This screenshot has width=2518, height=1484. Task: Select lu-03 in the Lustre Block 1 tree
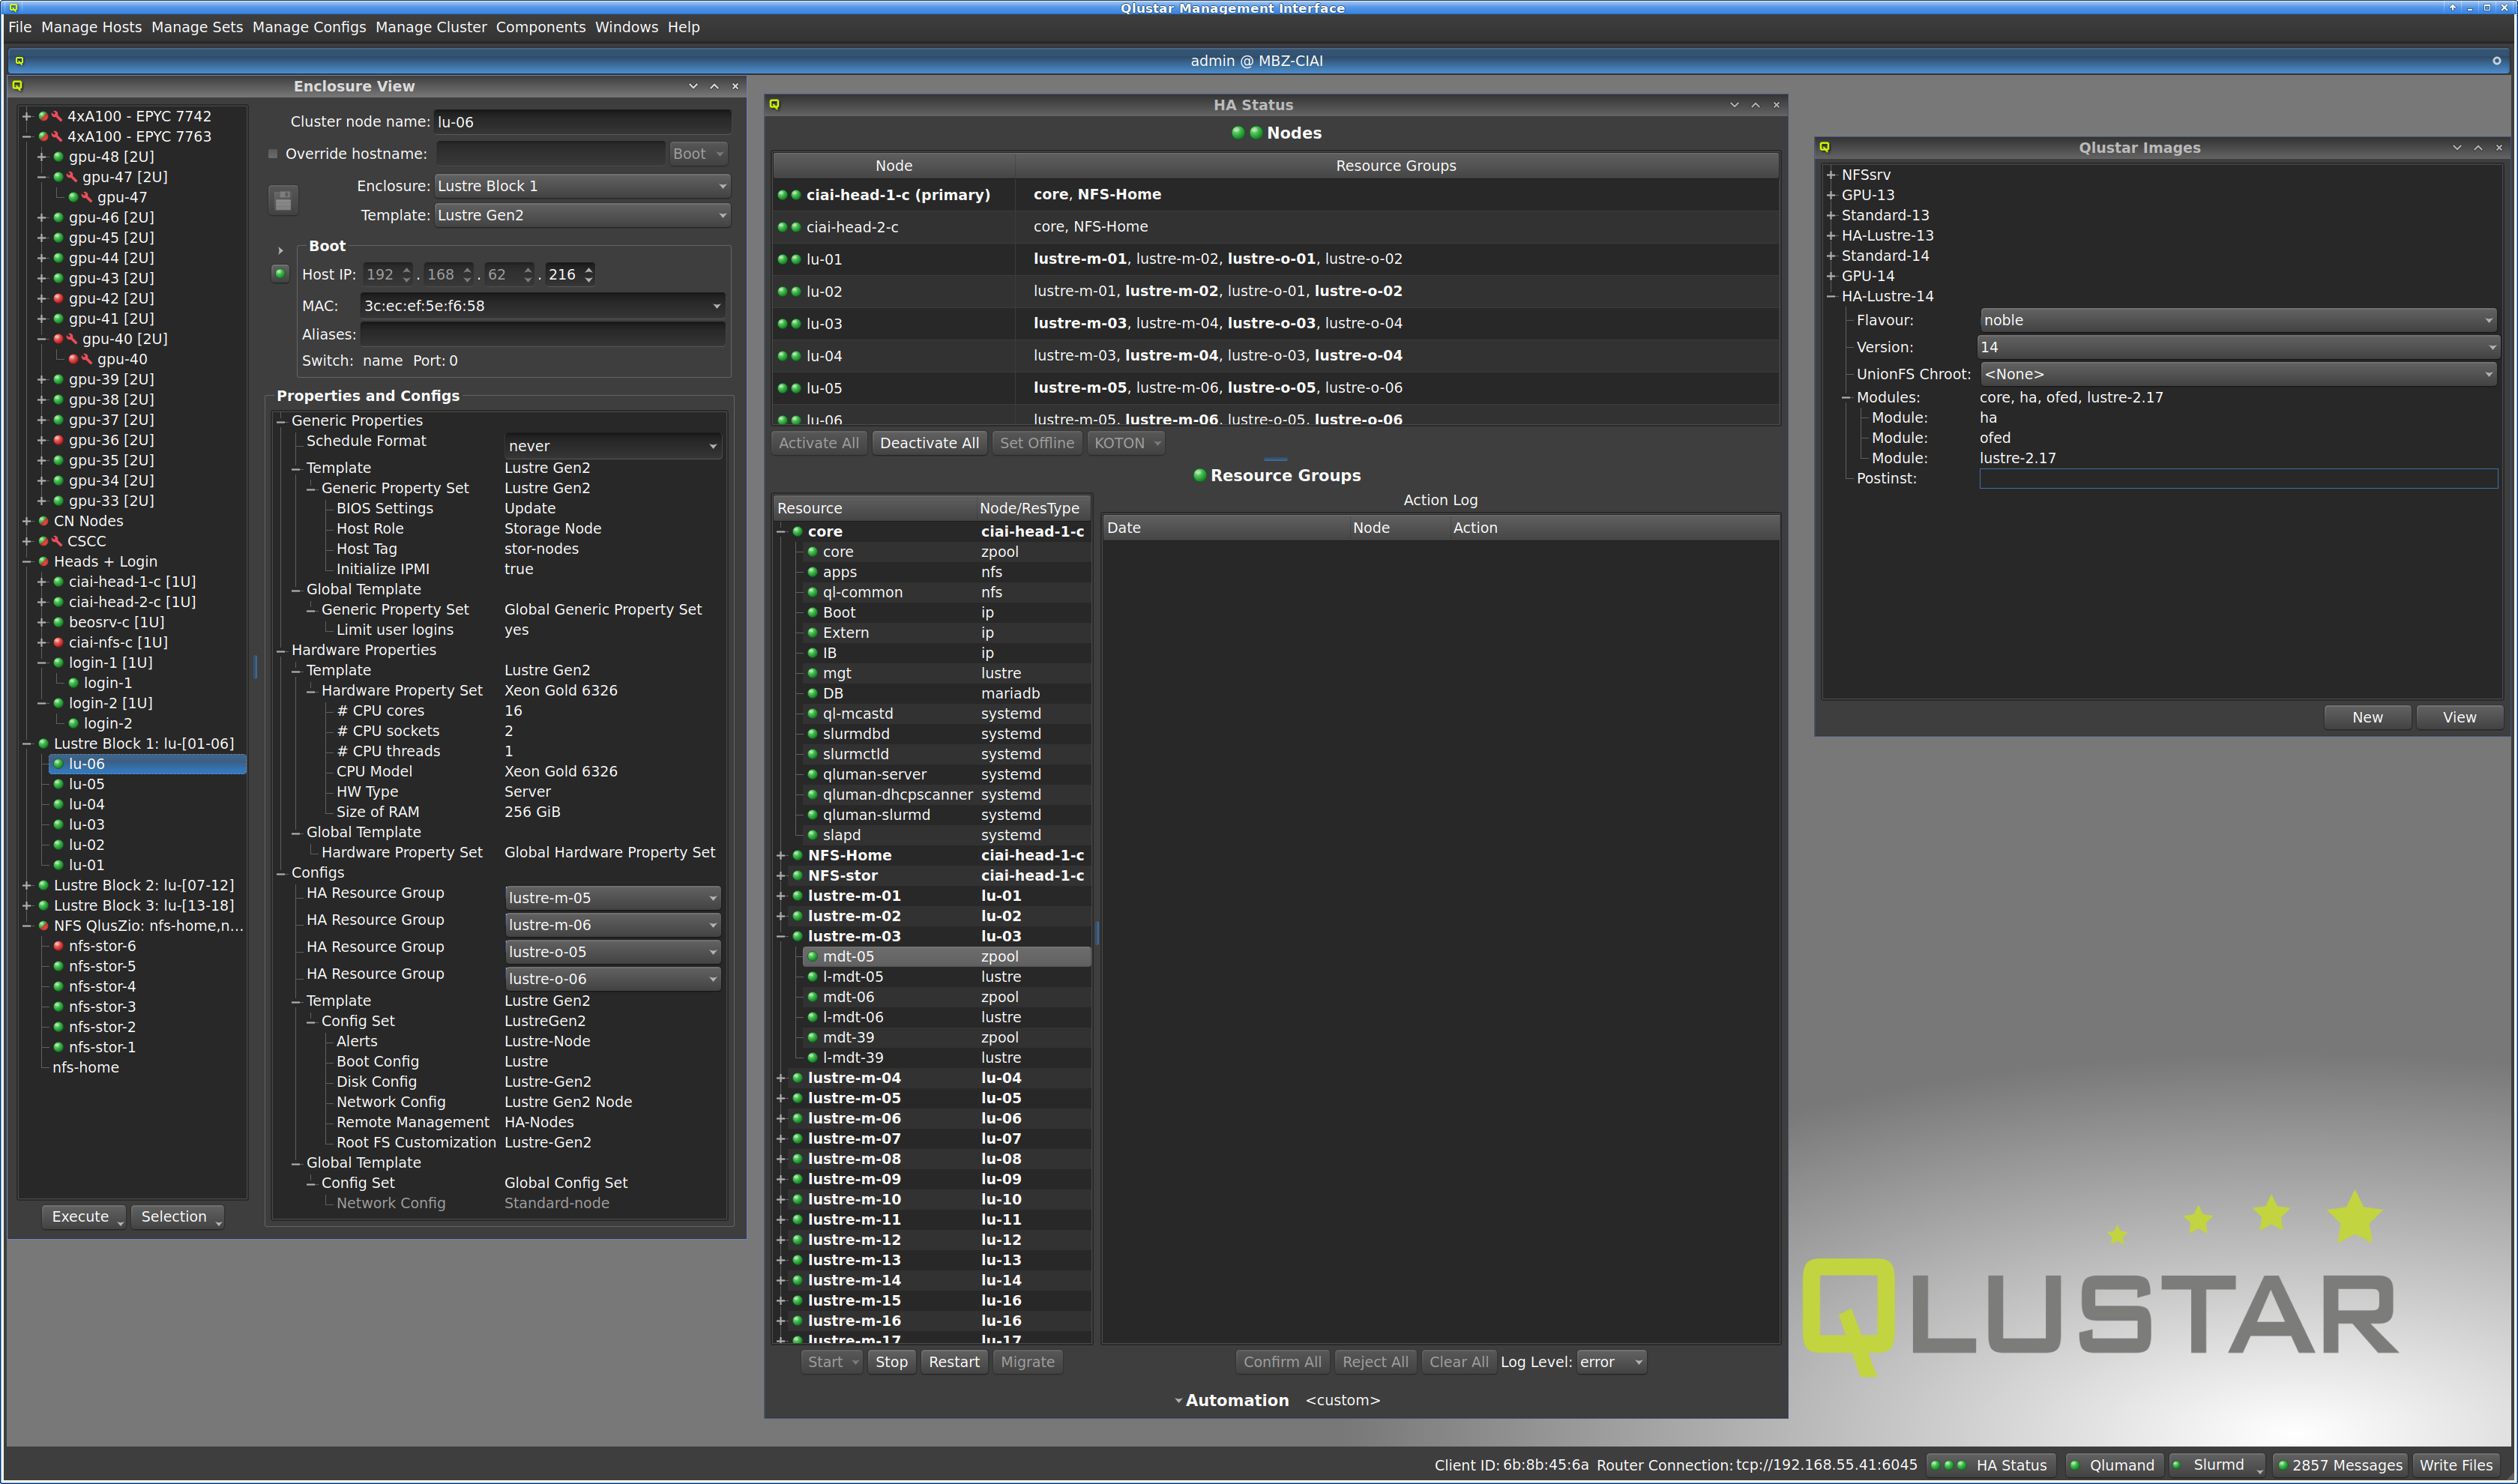87,825
